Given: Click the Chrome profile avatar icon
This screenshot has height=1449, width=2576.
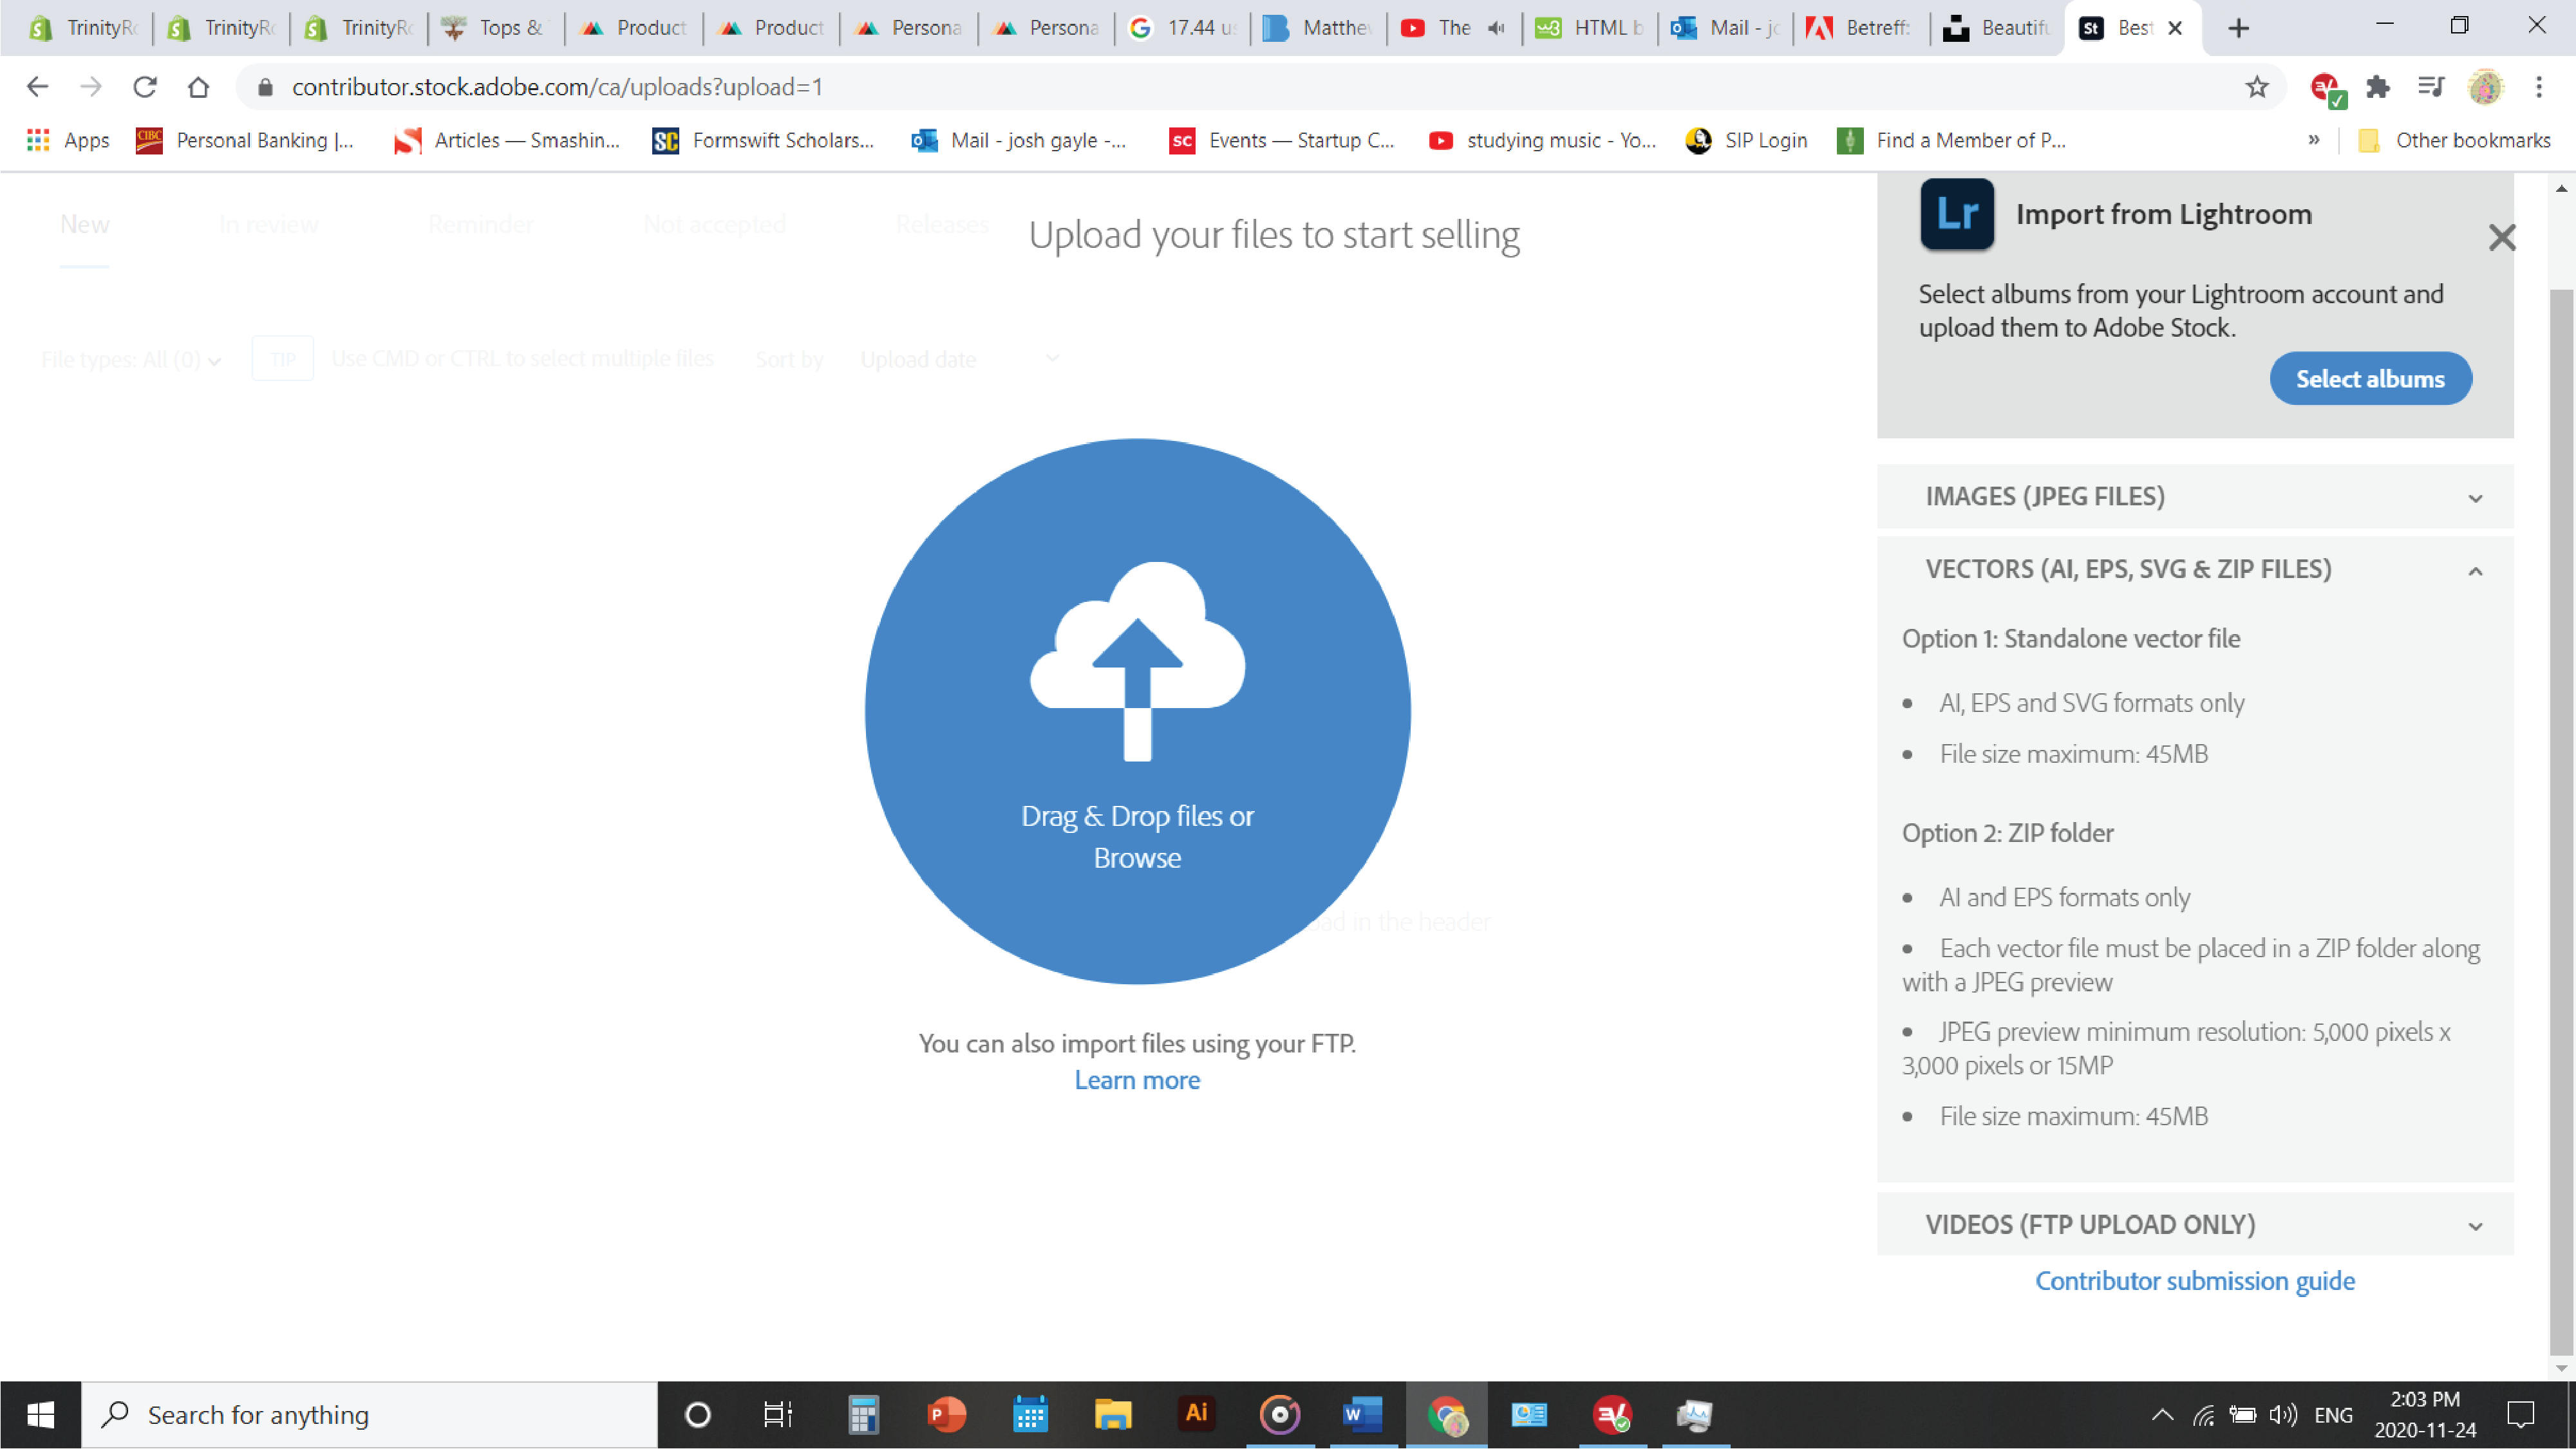Looking at the screenshot, I should (2487, 87).
